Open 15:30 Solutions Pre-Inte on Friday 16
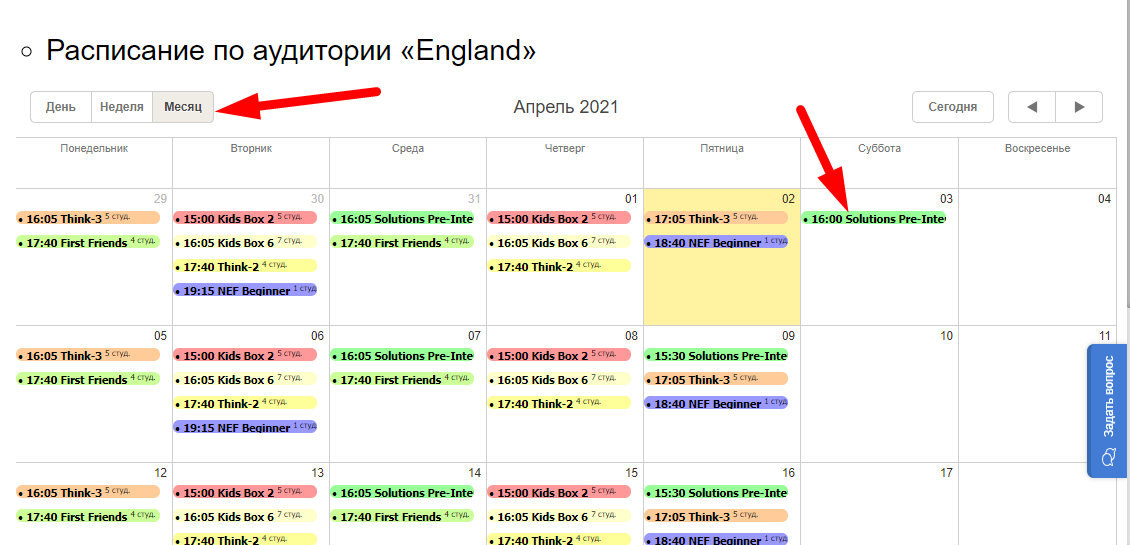The image size is (1130, 545). 716,492
